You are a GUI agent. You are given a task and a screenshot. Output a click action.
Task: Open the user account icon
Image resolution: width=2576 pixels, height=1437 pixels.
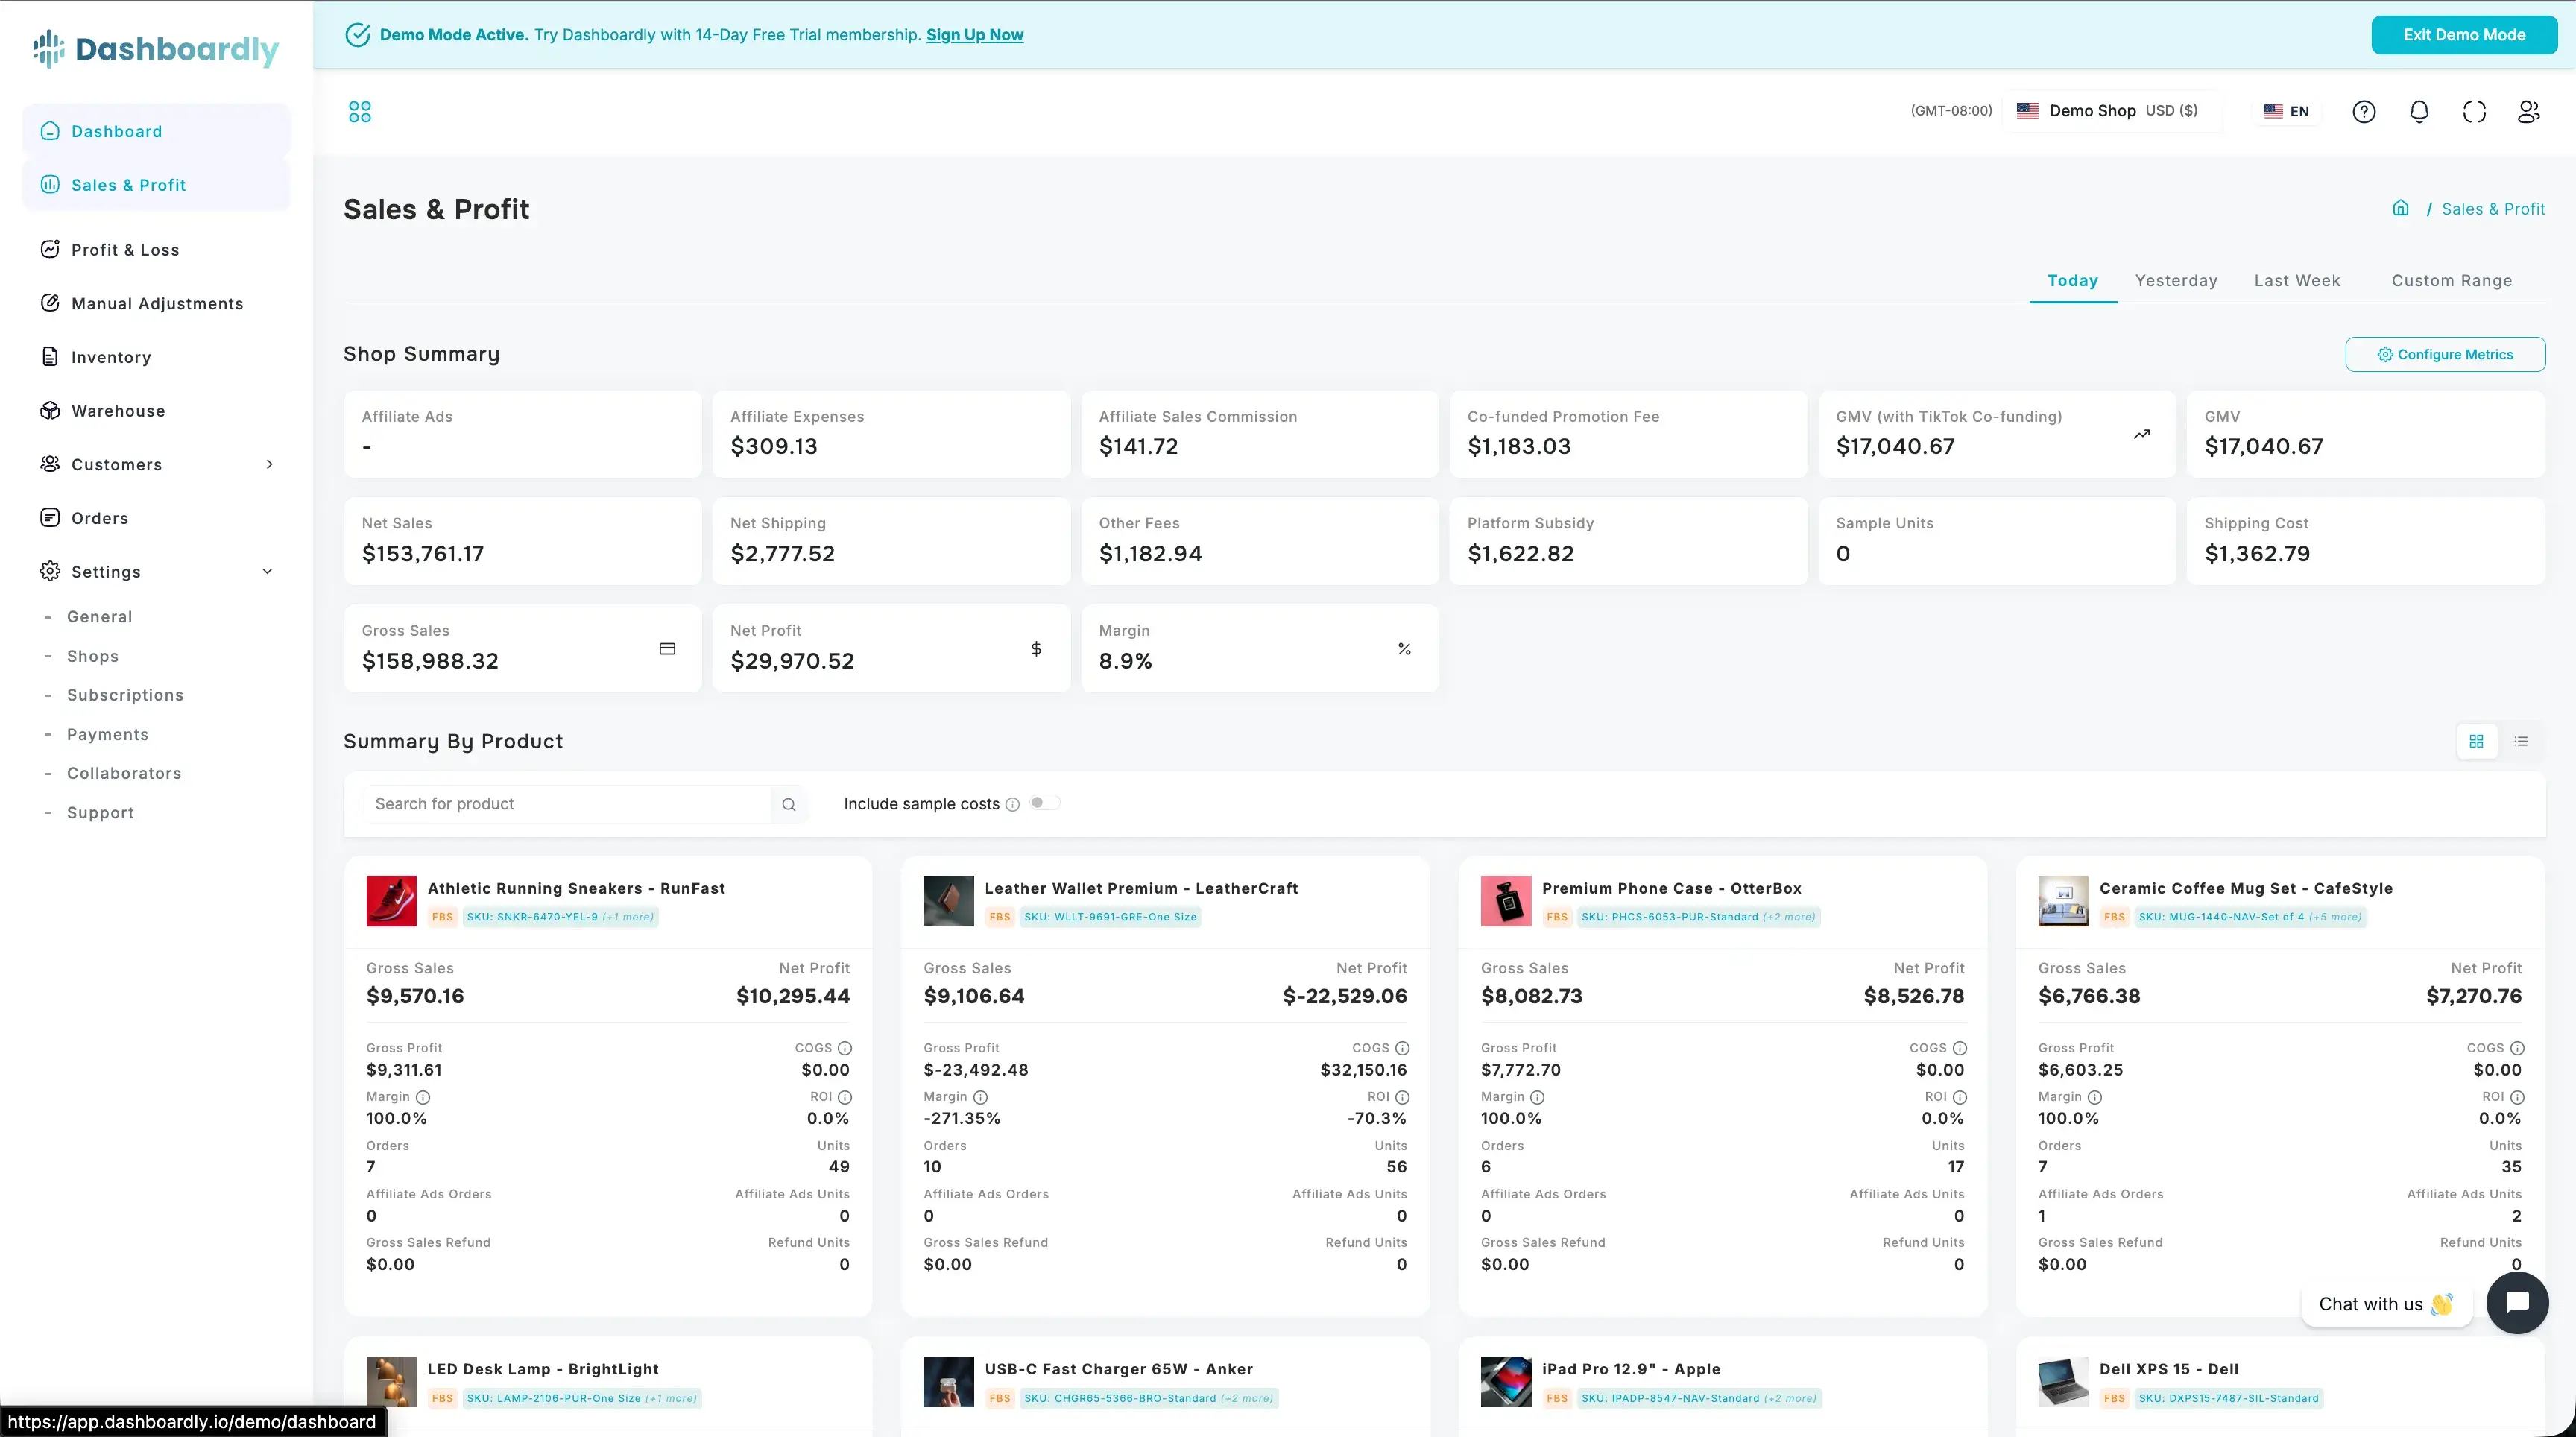tap(2528, 112)
